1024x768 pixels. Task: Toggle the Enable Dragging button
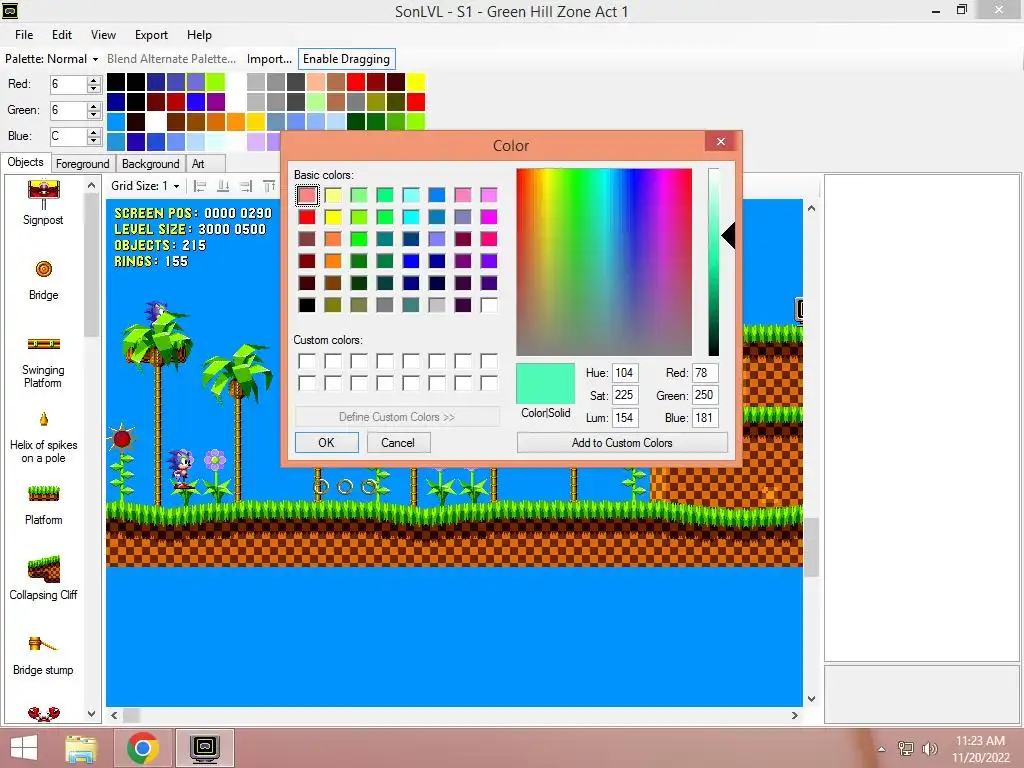(x=346, y=59)
